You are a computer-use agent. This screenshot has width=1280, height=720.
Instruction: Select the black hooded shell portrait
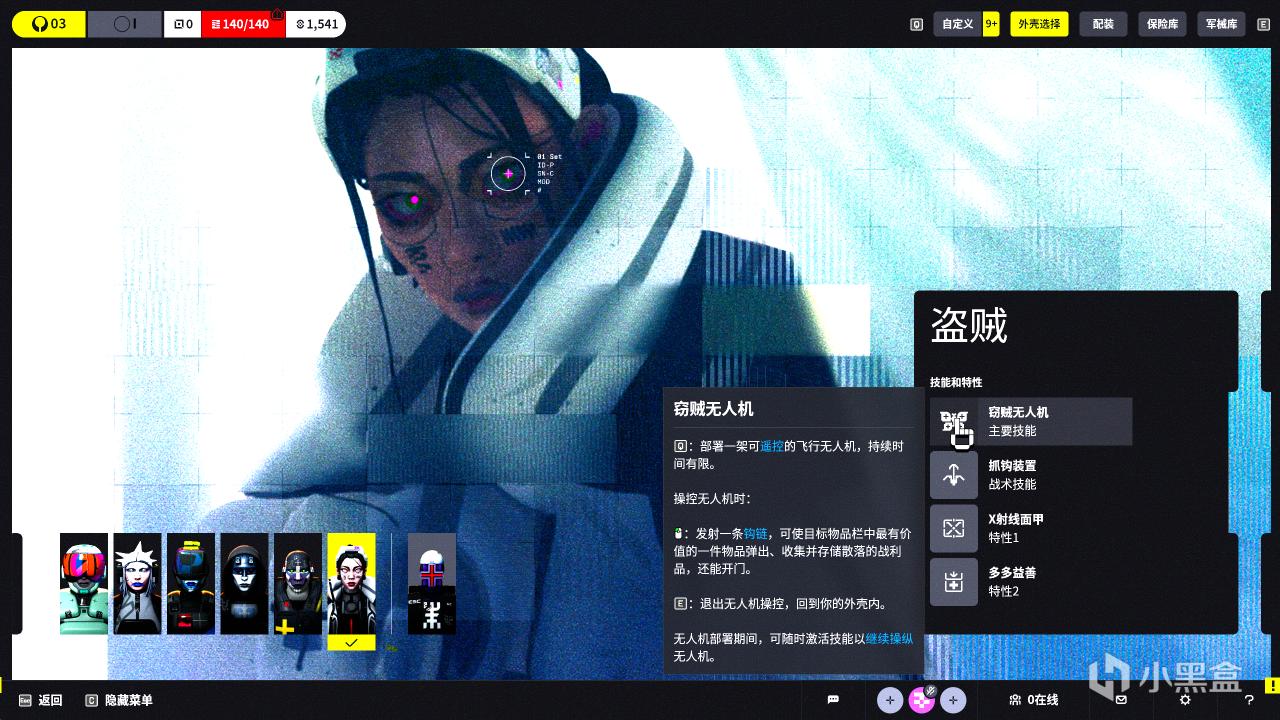(x=244, y=583)
